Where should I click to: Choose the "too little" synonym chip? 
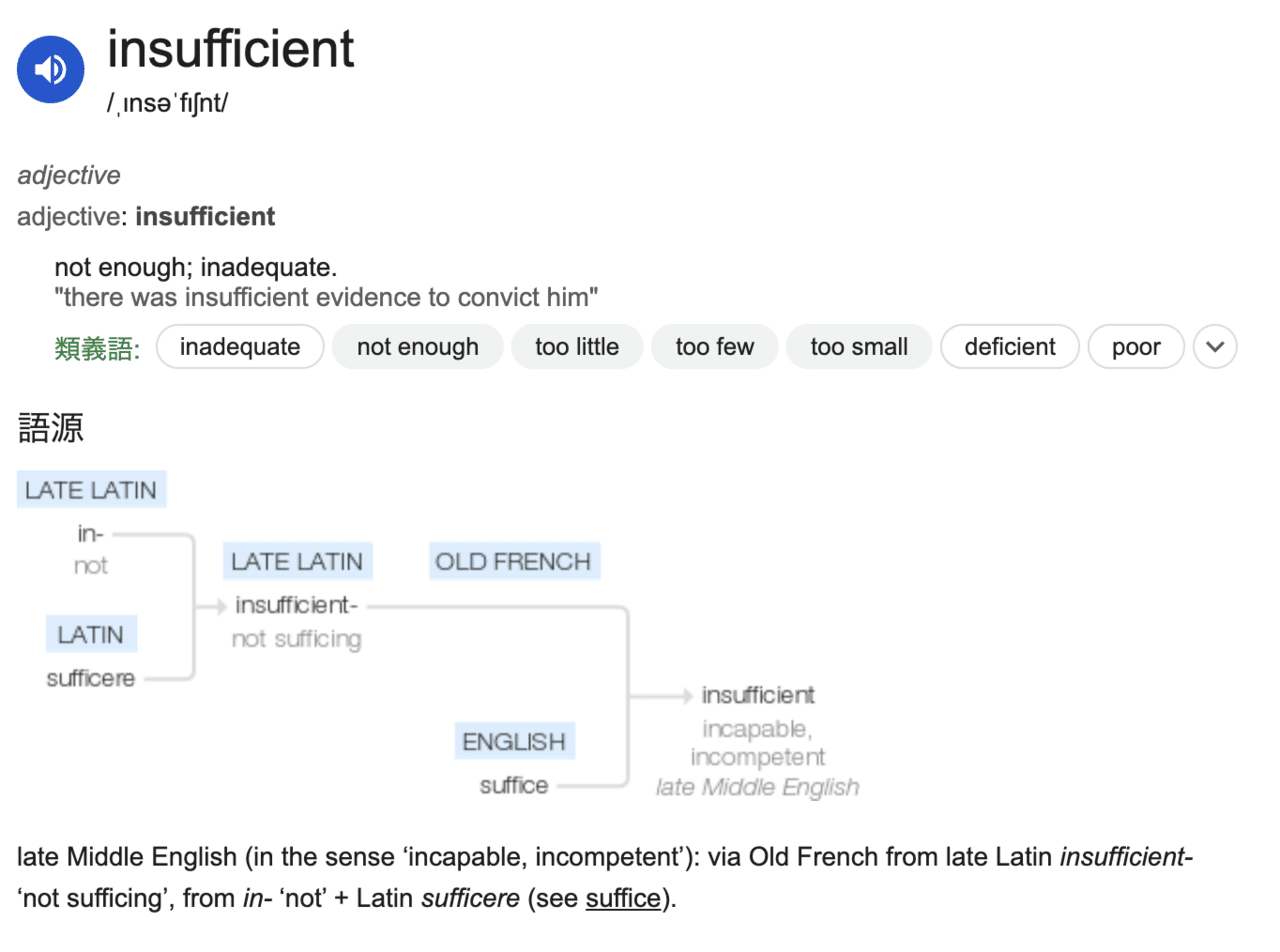click(x=576, y=348)
